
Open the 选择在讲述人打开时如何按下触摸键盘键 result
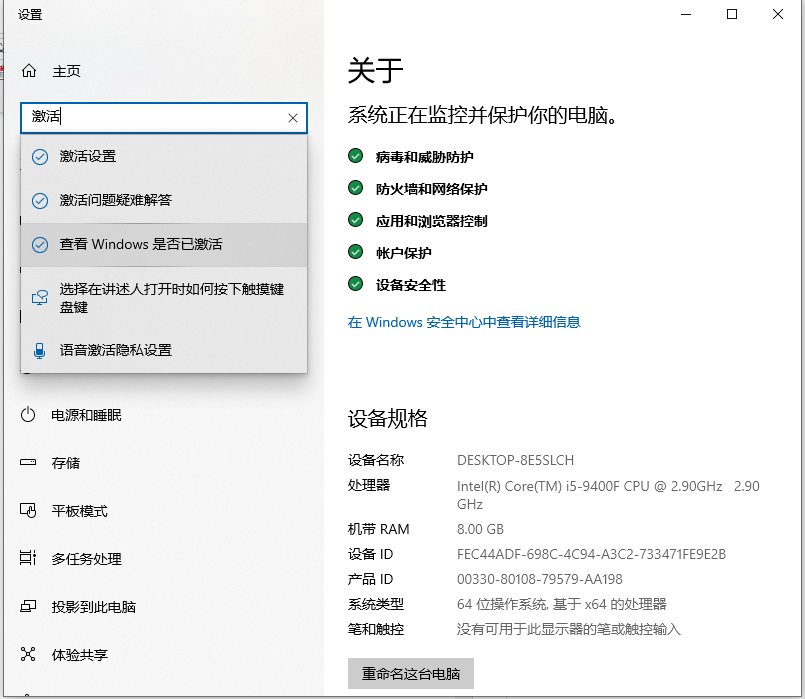point(170,298)
